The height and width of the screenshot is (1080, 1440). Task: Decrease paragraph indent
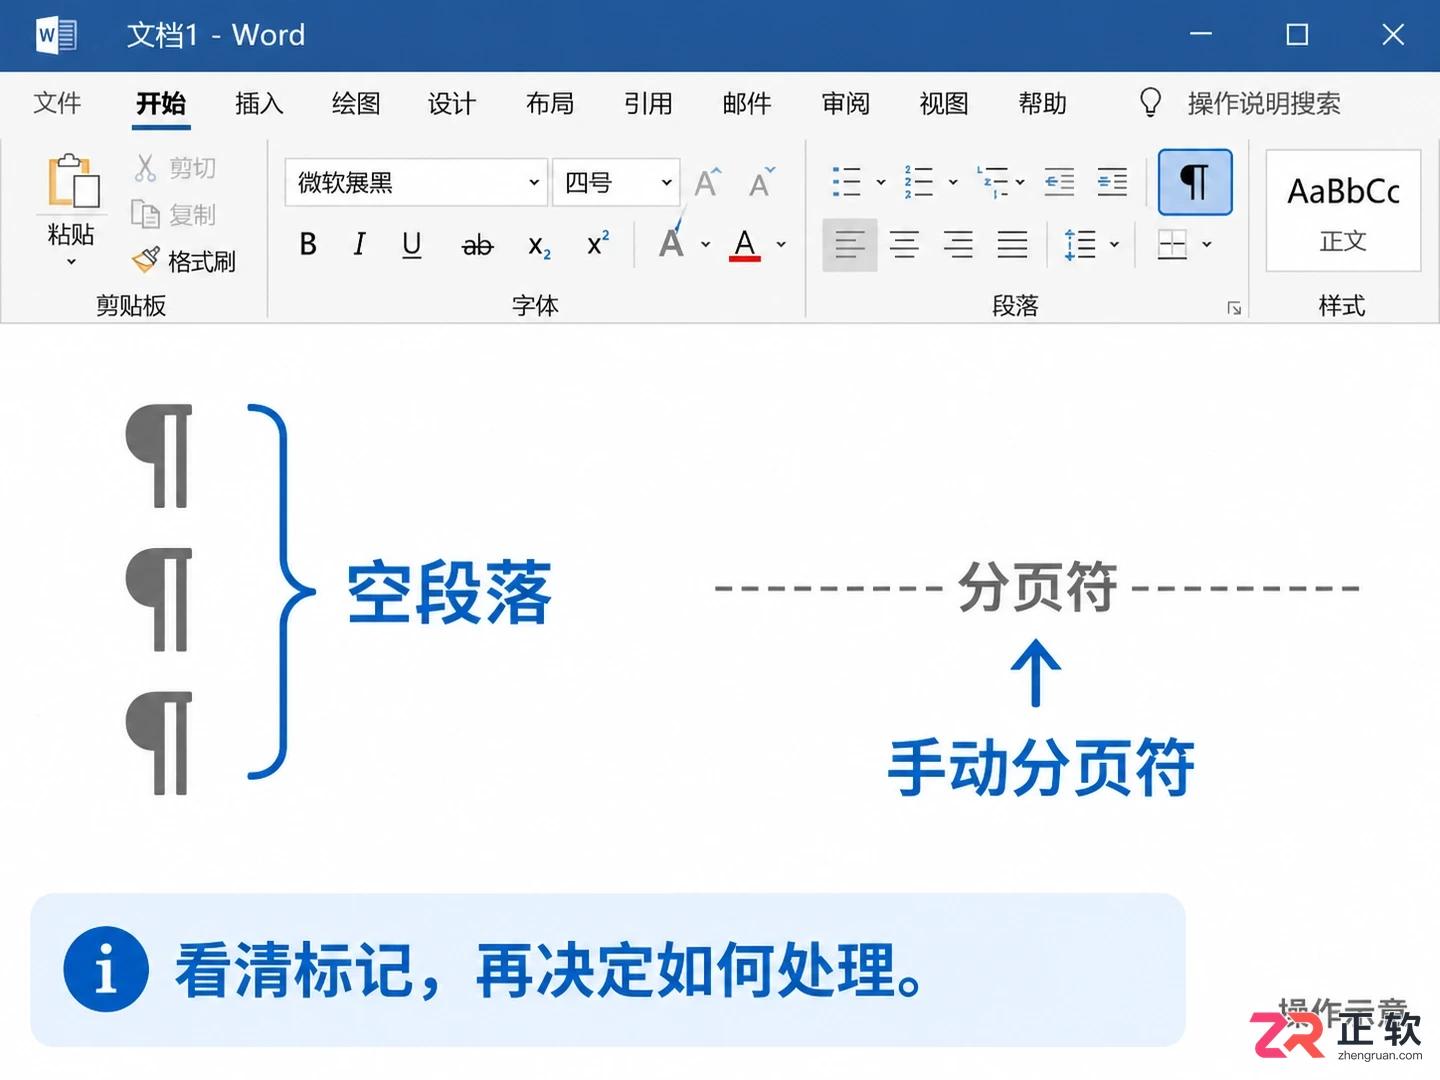1059,182
